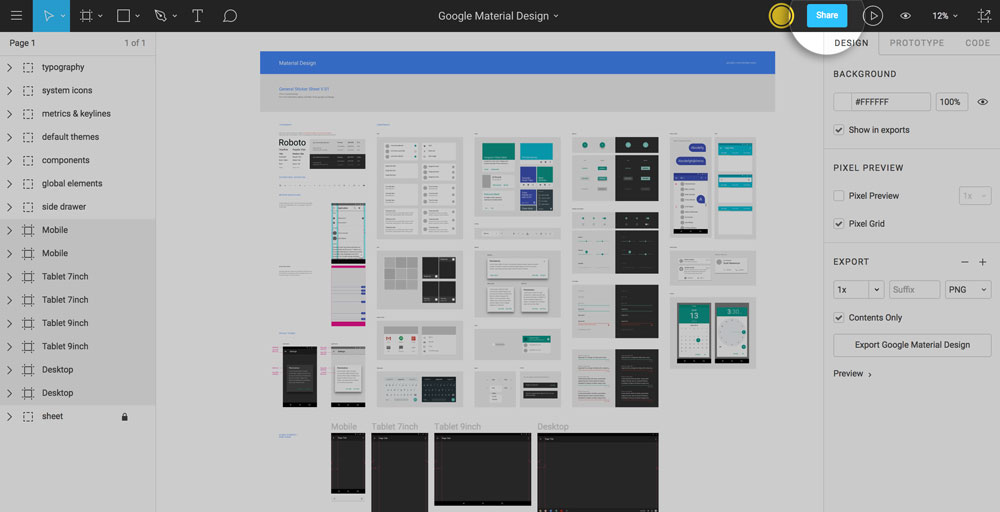Screen dimensions: 1000x512
Task: Click the frame icon beside Tablet 7inch, first row
Action: coord(28,277)
